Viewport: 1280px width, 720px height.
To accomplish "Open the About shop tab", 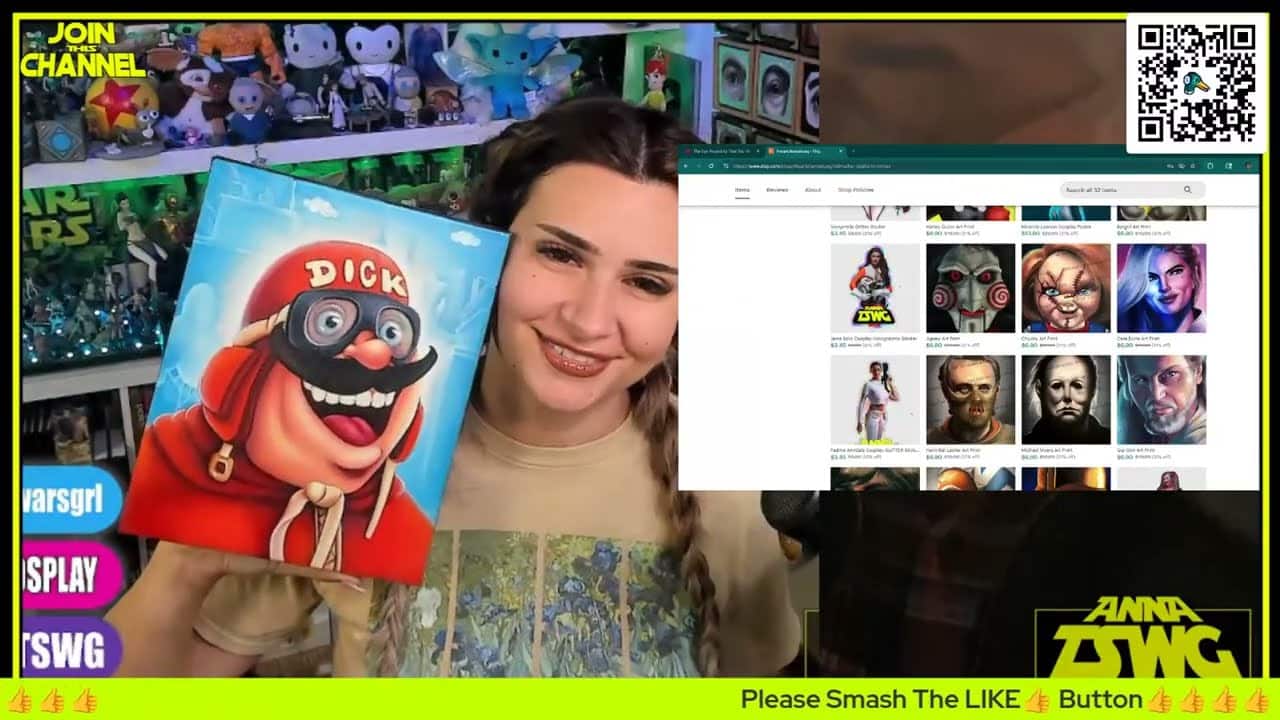I will (x=813, y=190).
